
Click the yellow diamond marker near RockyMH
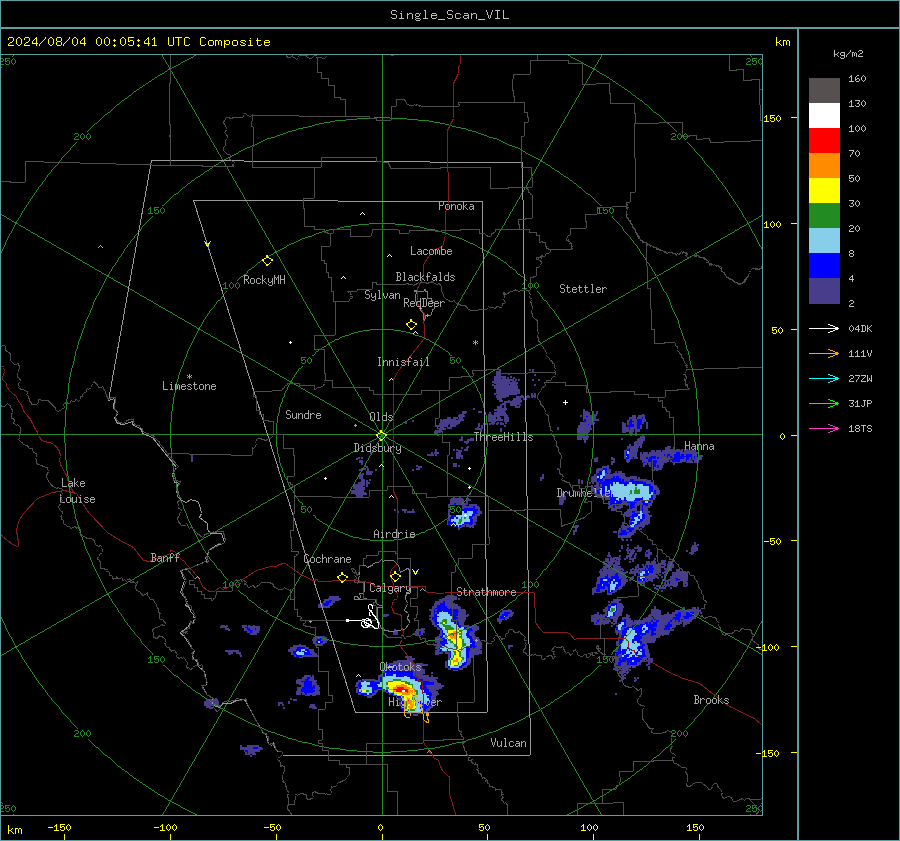[x=267, y=261]
